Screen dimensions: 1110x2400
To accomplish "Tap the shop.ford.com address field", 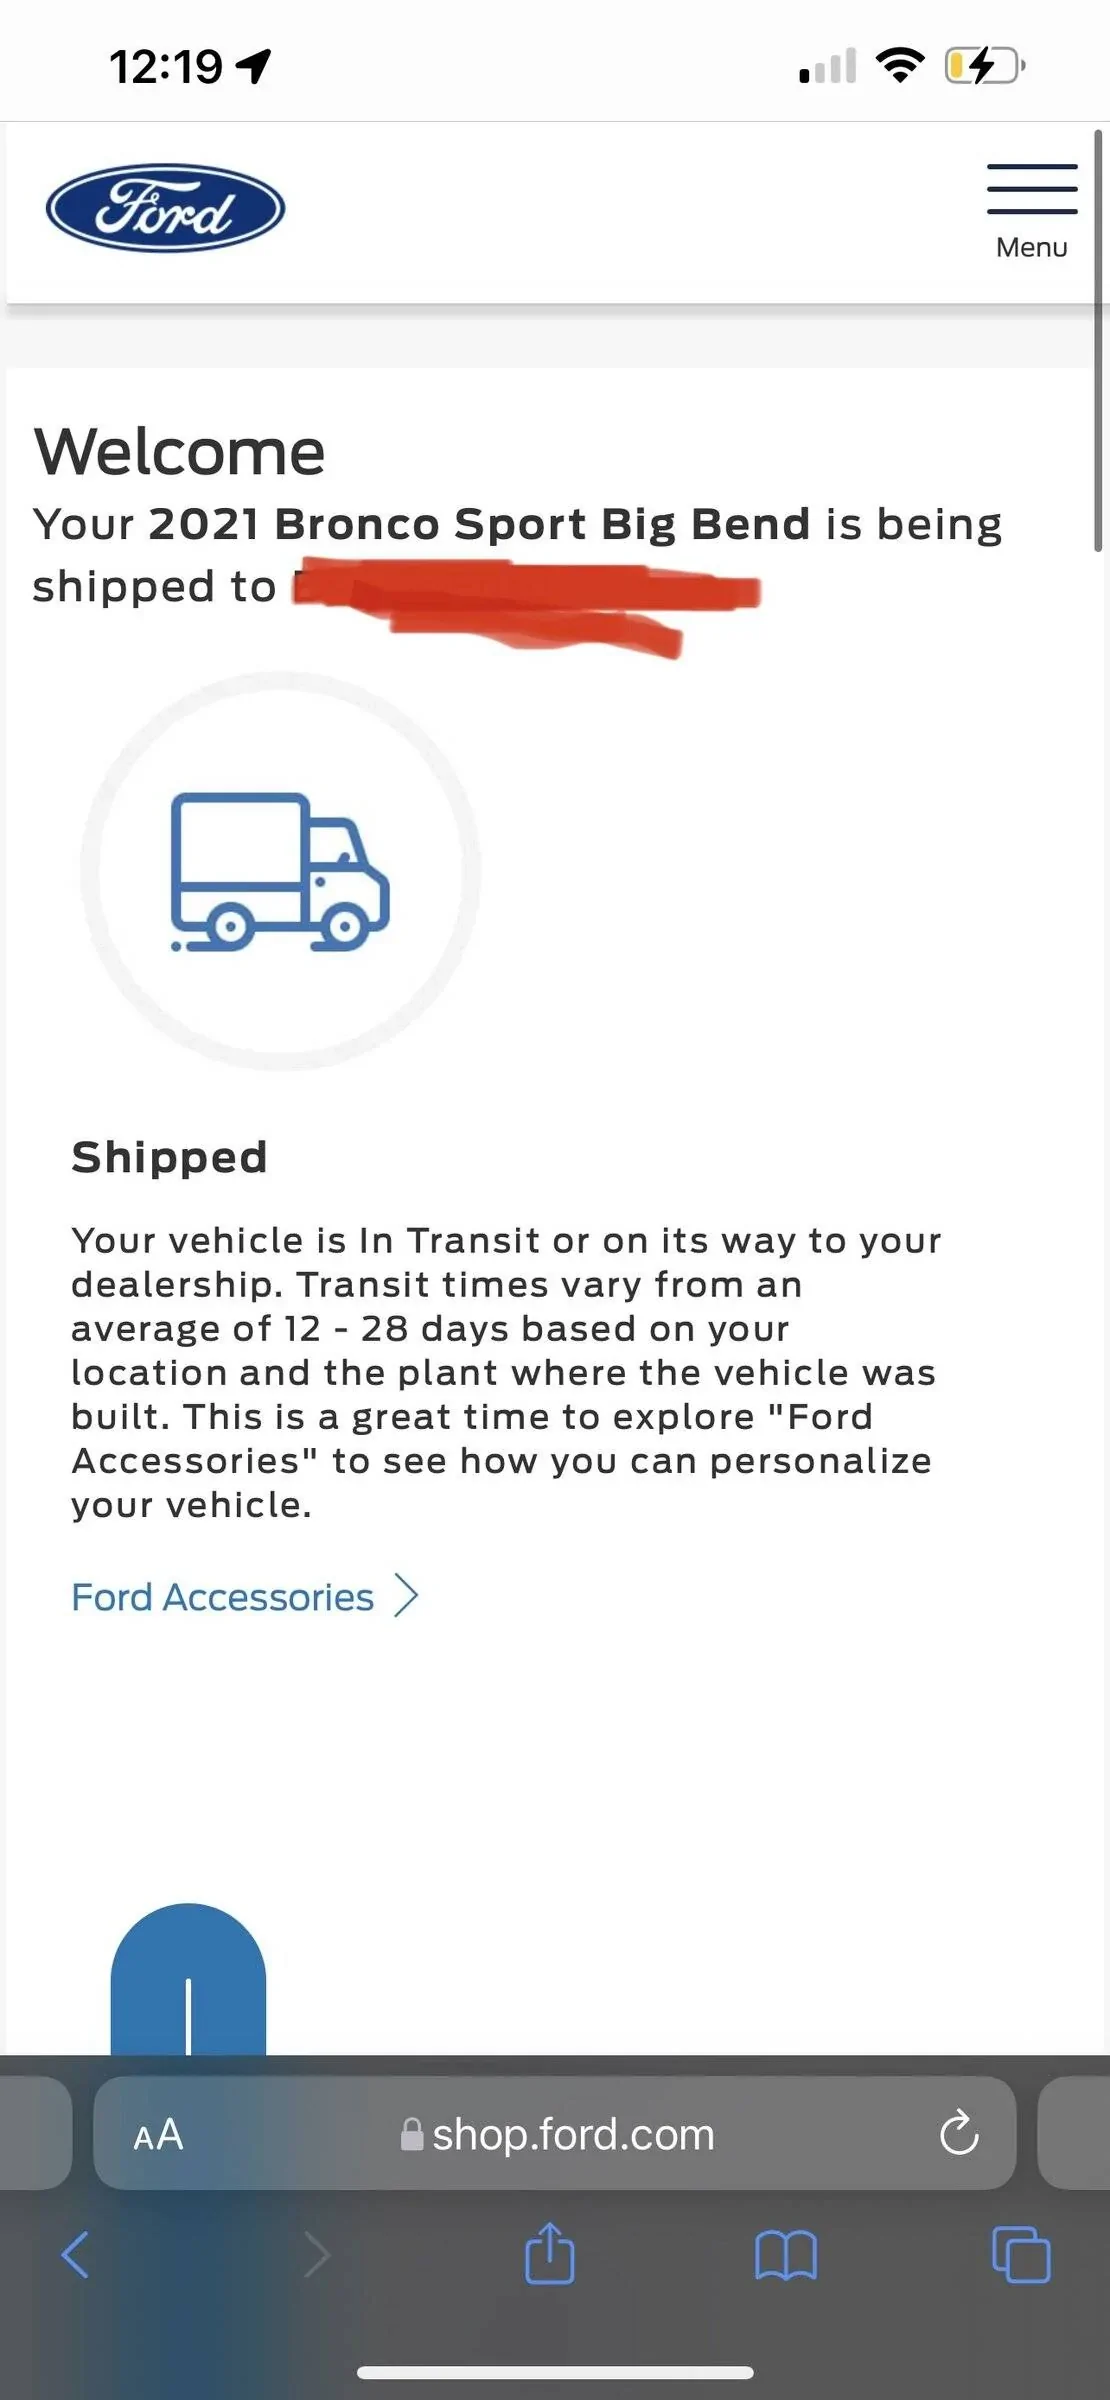I will point(573,2134).
